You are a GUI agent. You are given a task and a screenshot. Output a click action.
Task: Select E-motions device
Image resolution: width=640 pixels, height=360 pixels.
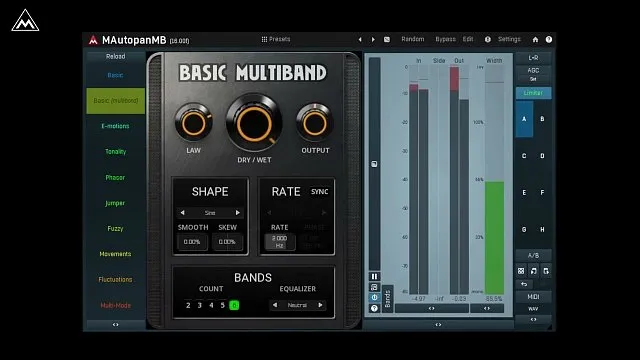(116, 126)
